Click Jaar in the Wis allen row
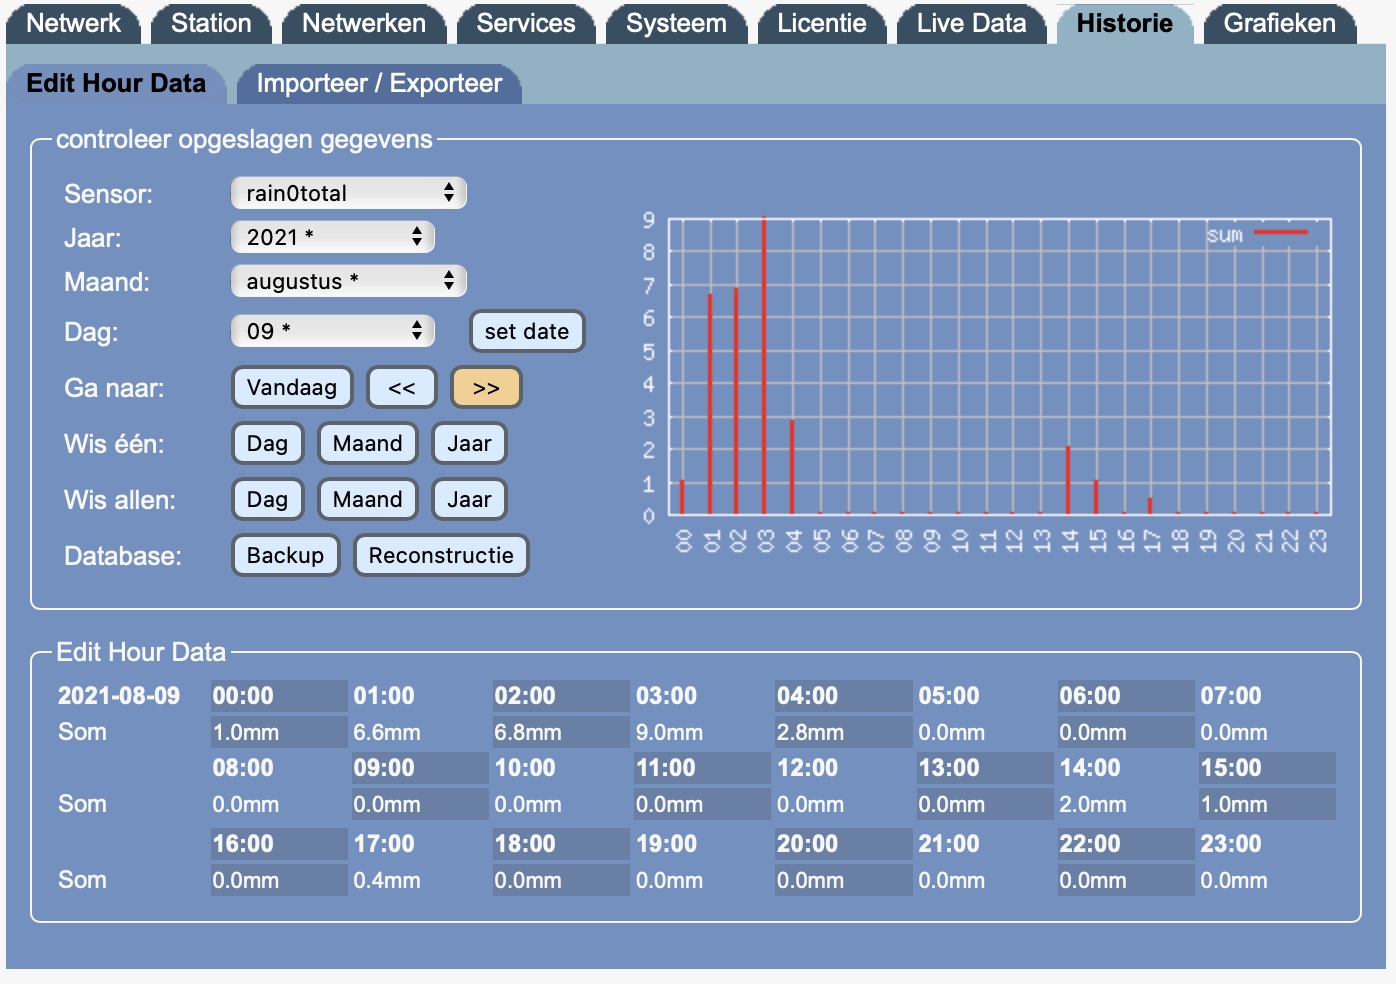Screen dimensions: 1396x984 (x=470, y=499)
